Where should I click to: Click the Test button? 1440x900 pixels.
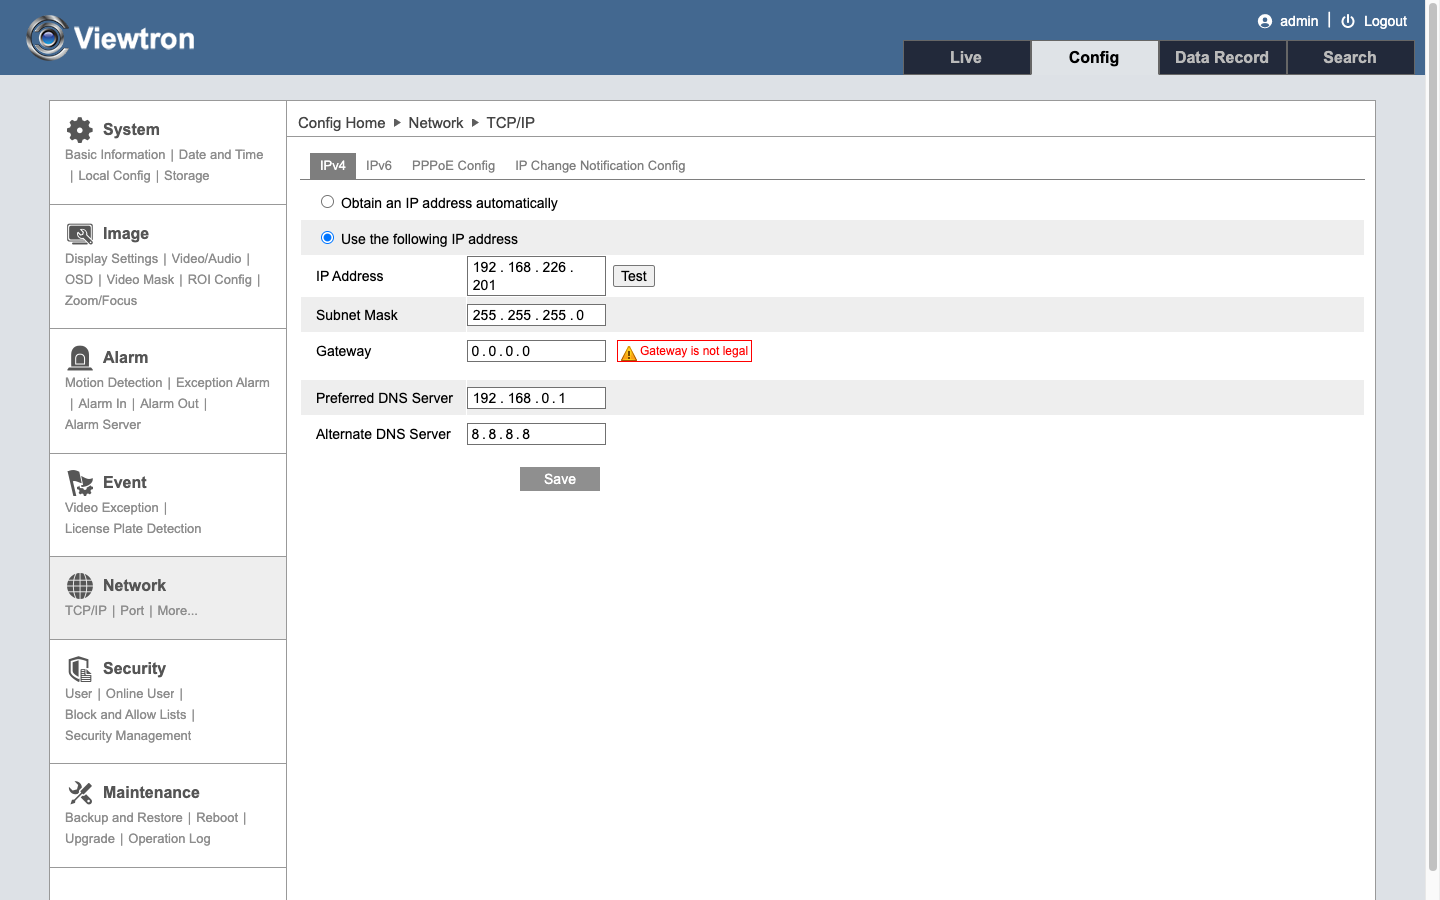coord(634,276)
